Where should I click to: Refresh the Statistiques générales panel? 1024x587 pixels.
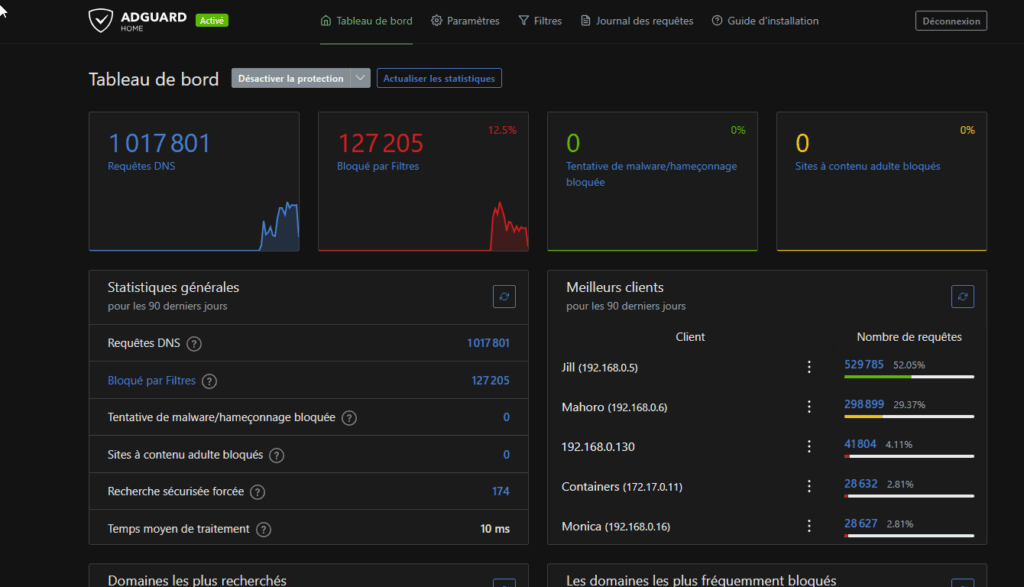coord(504,296)
